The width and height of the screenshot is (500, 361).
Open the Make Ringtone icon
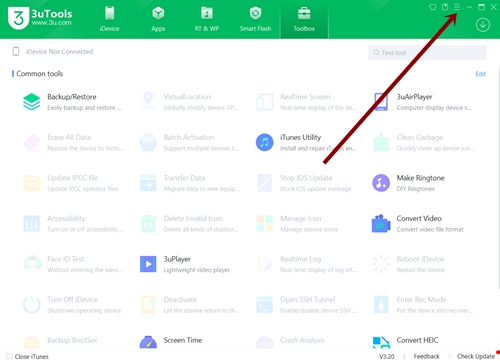tap(381, 183)
